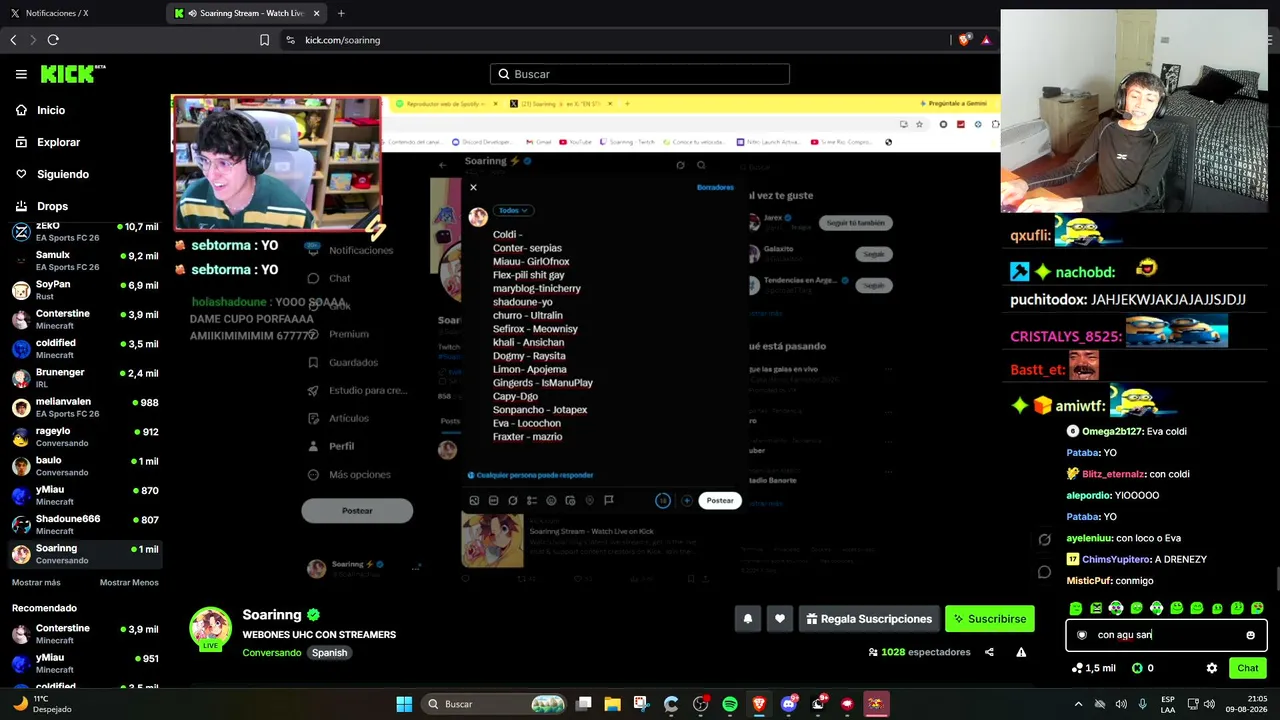
Task: Click Windows taskbar search box
Action: point(496,704)
